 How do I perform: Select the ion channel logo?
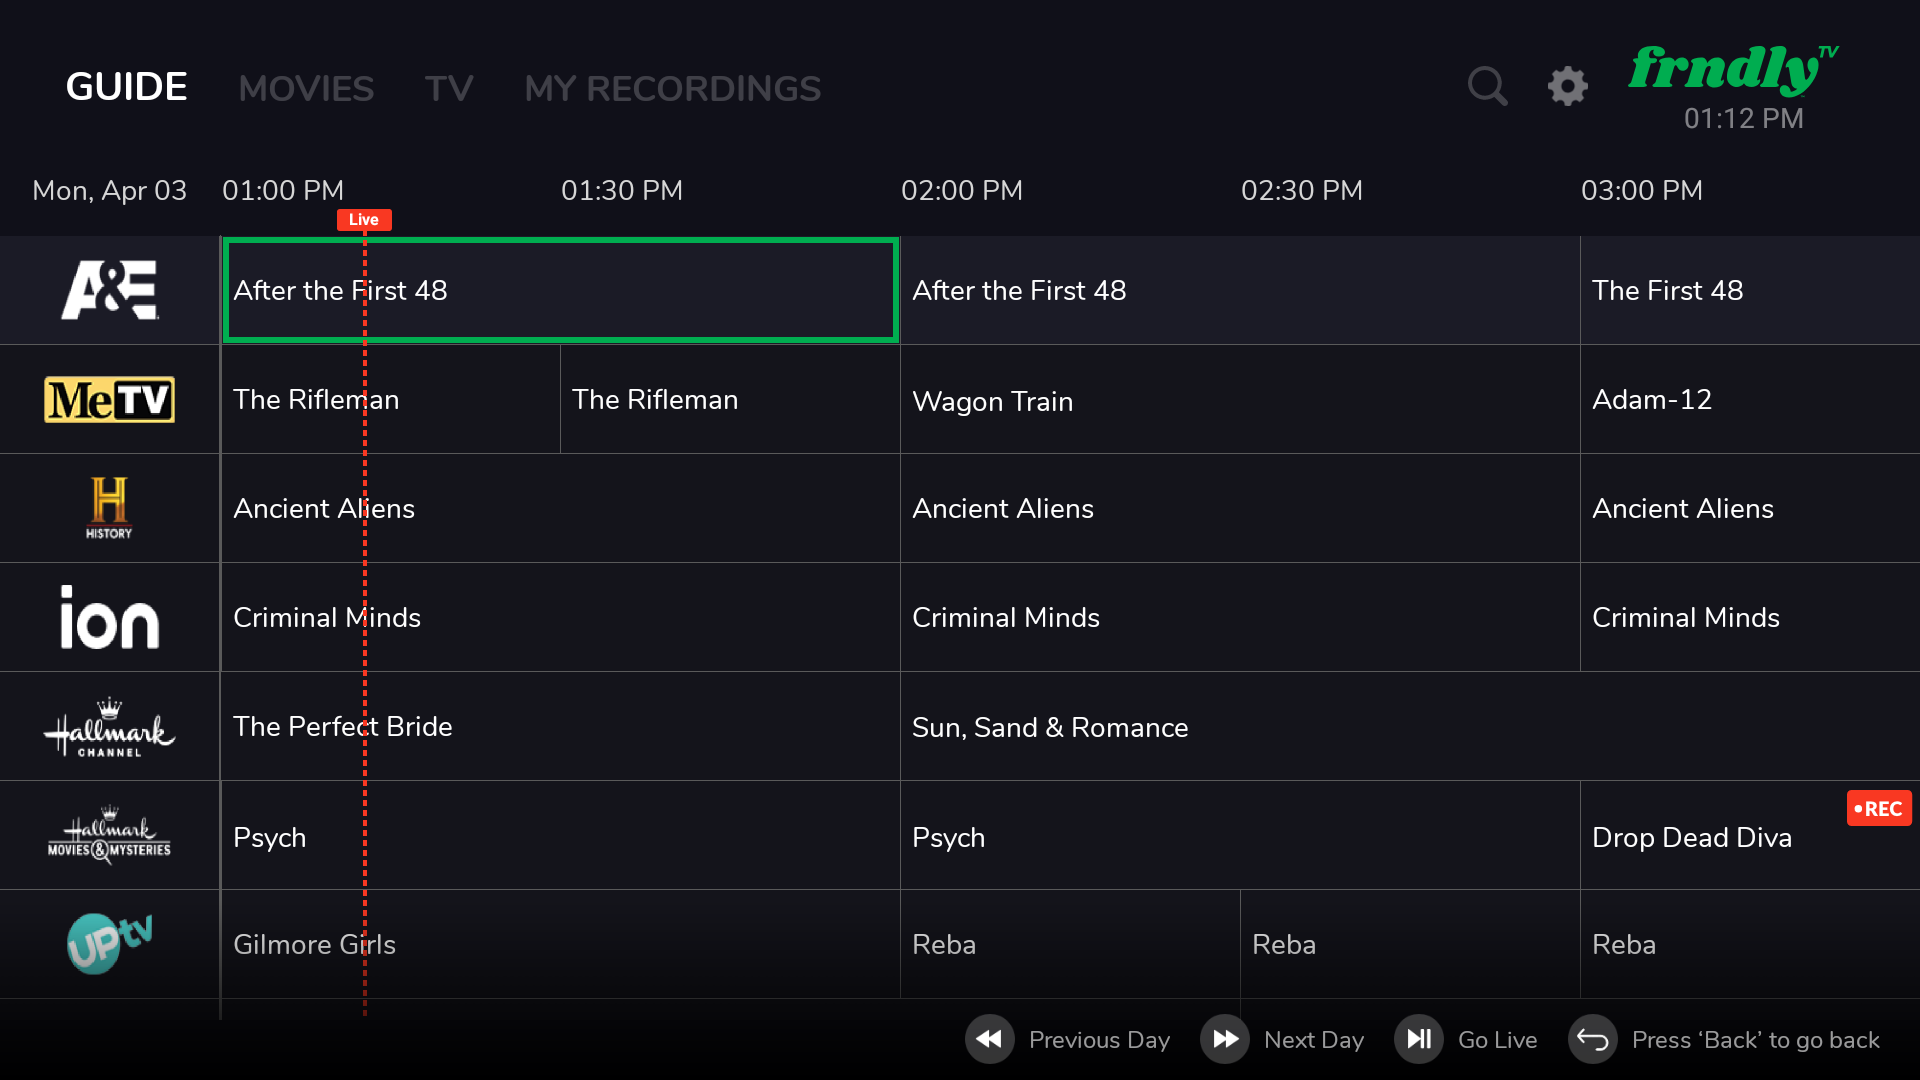click(110, 617)
